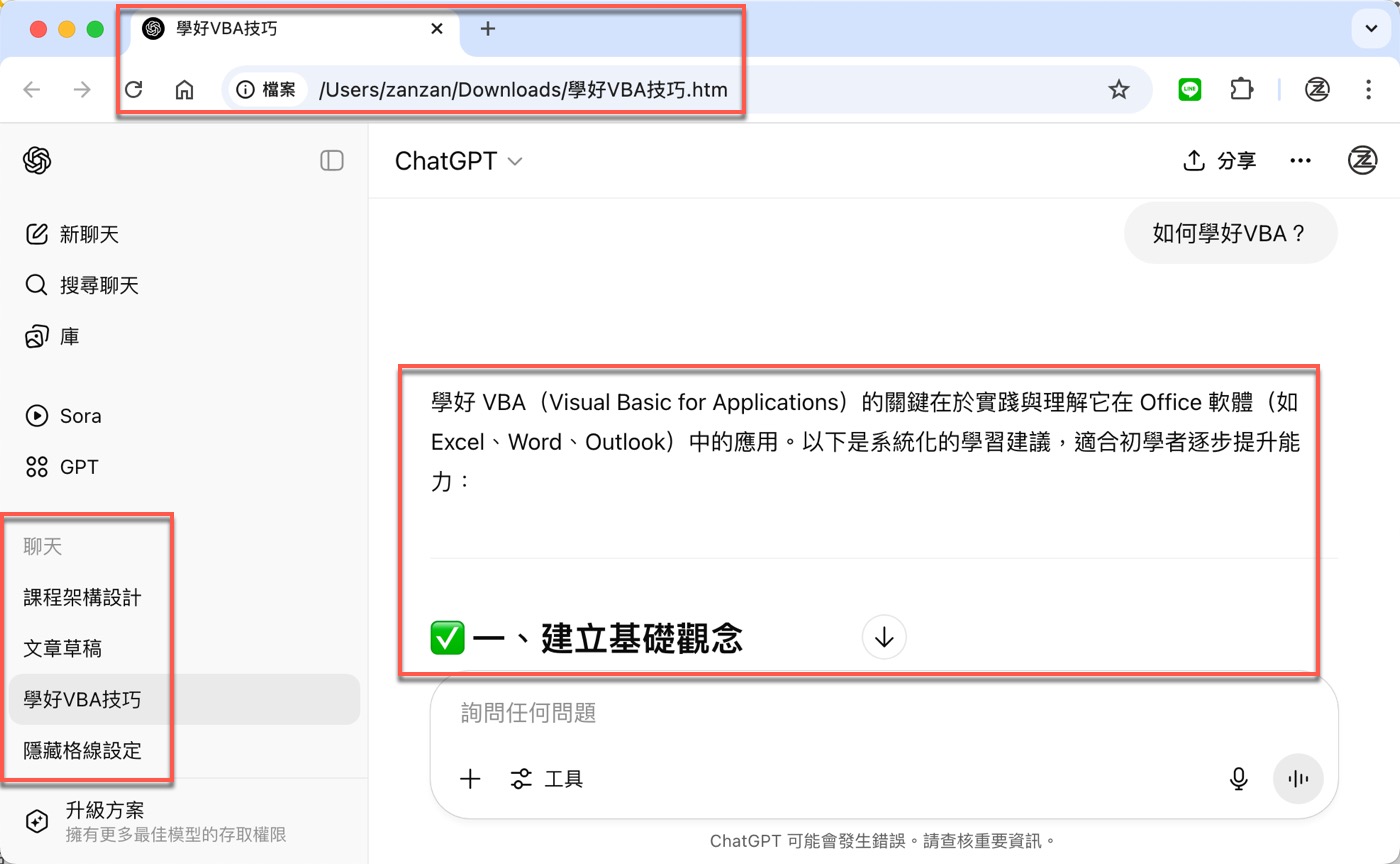
Task: Open 搜尋聊天 to search chats
Action: click(x=82, y=285)
